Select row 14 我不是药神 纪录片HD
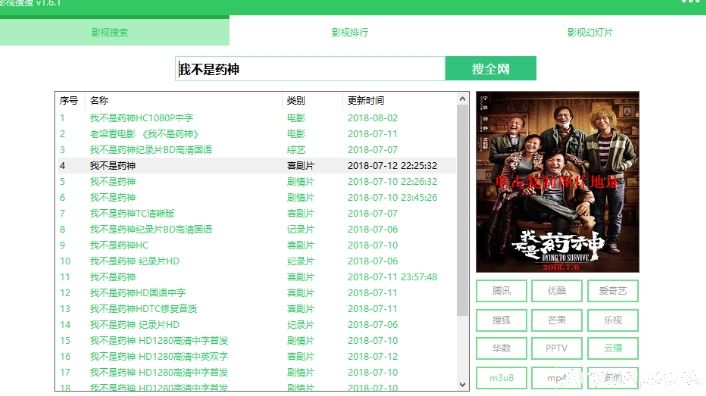 256,324
